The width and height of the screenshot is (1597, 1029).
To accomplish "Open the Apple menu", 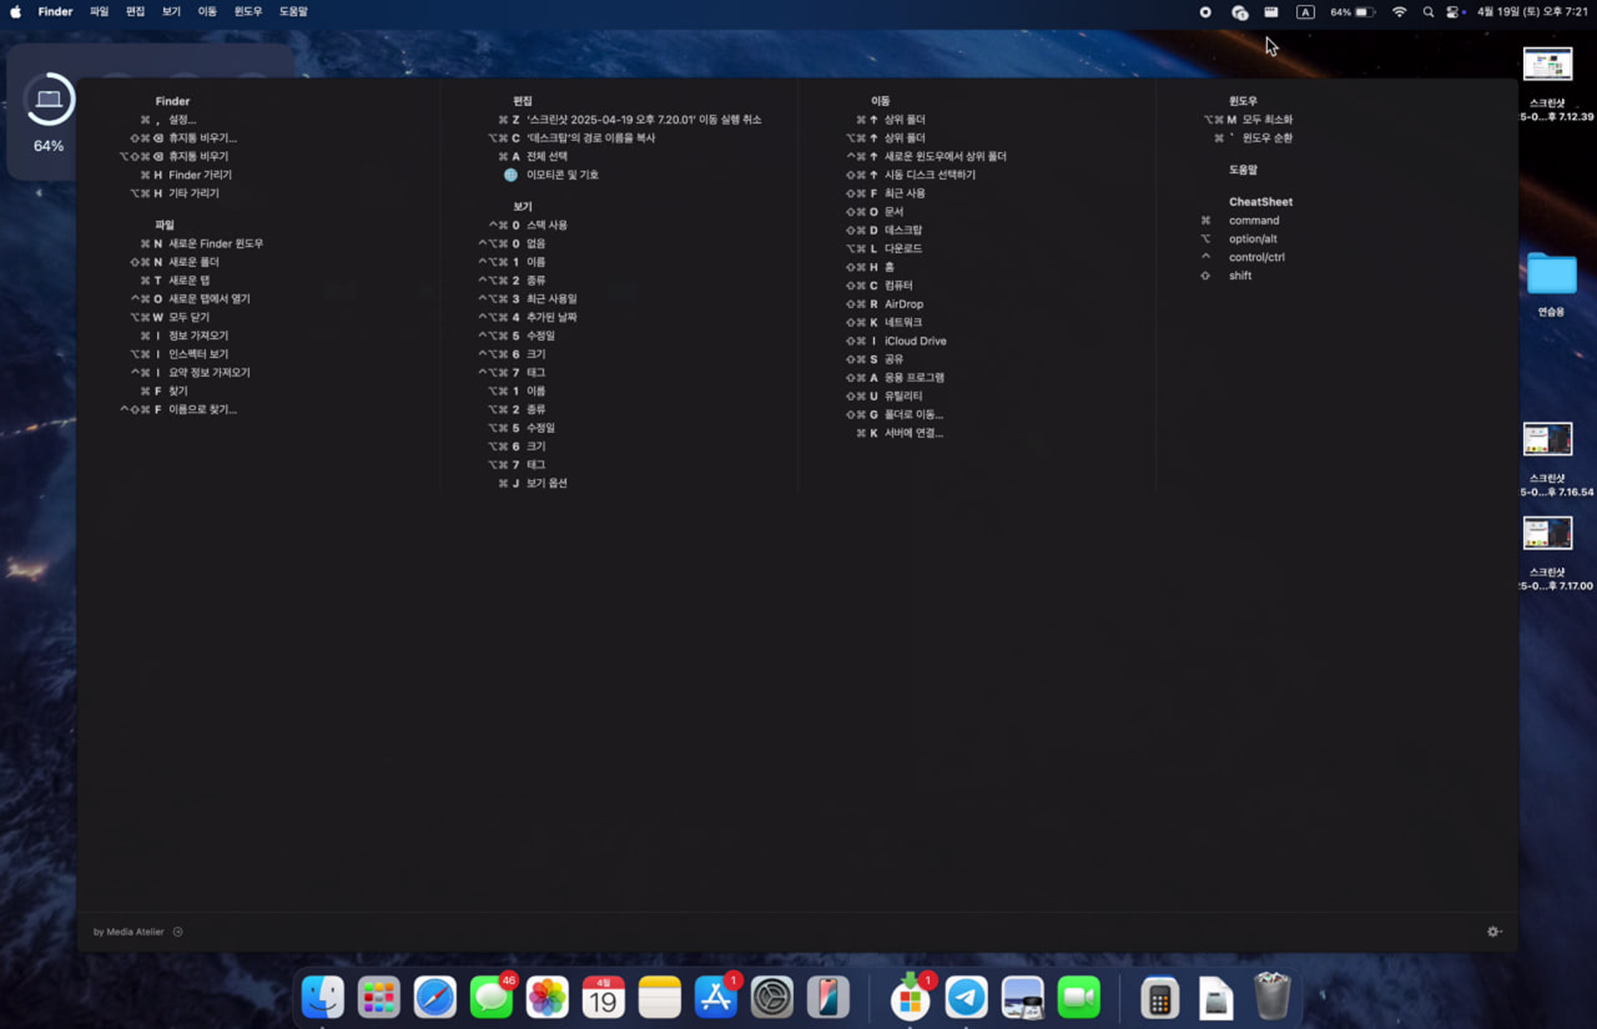I will [15, 12].
